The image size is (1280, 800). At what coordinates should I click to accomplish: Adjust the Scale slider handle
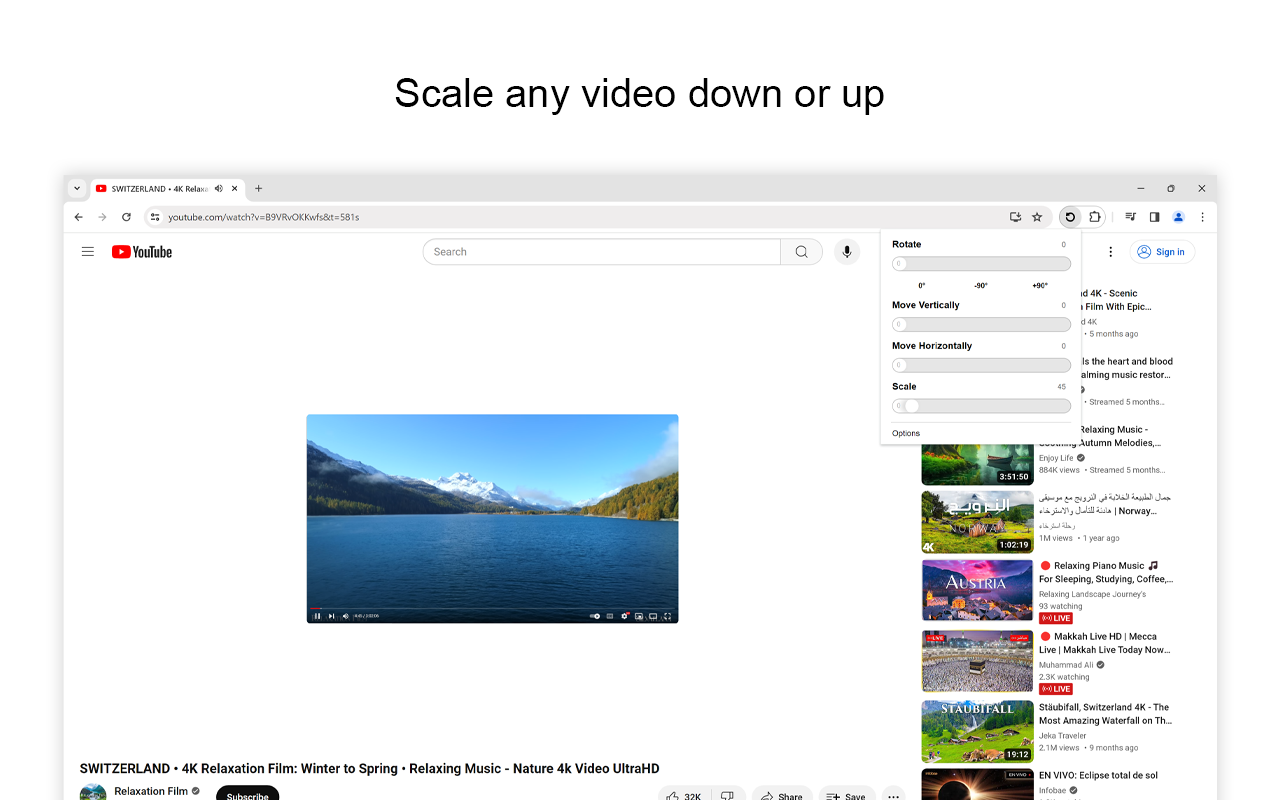[x=913, y=405]
